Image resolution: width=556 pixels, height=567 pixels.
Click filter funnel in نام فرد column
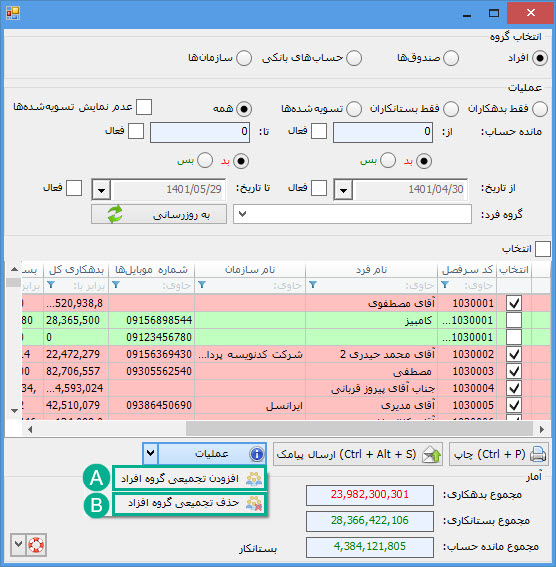pos(313,285)
